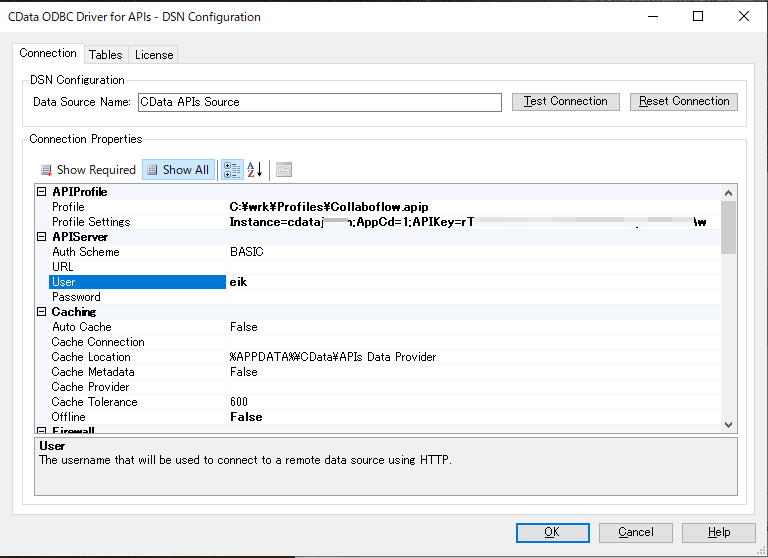768x558 pixels.
Task: Sort properties alphabetically with A-Z icon
Action: point(255,170)
